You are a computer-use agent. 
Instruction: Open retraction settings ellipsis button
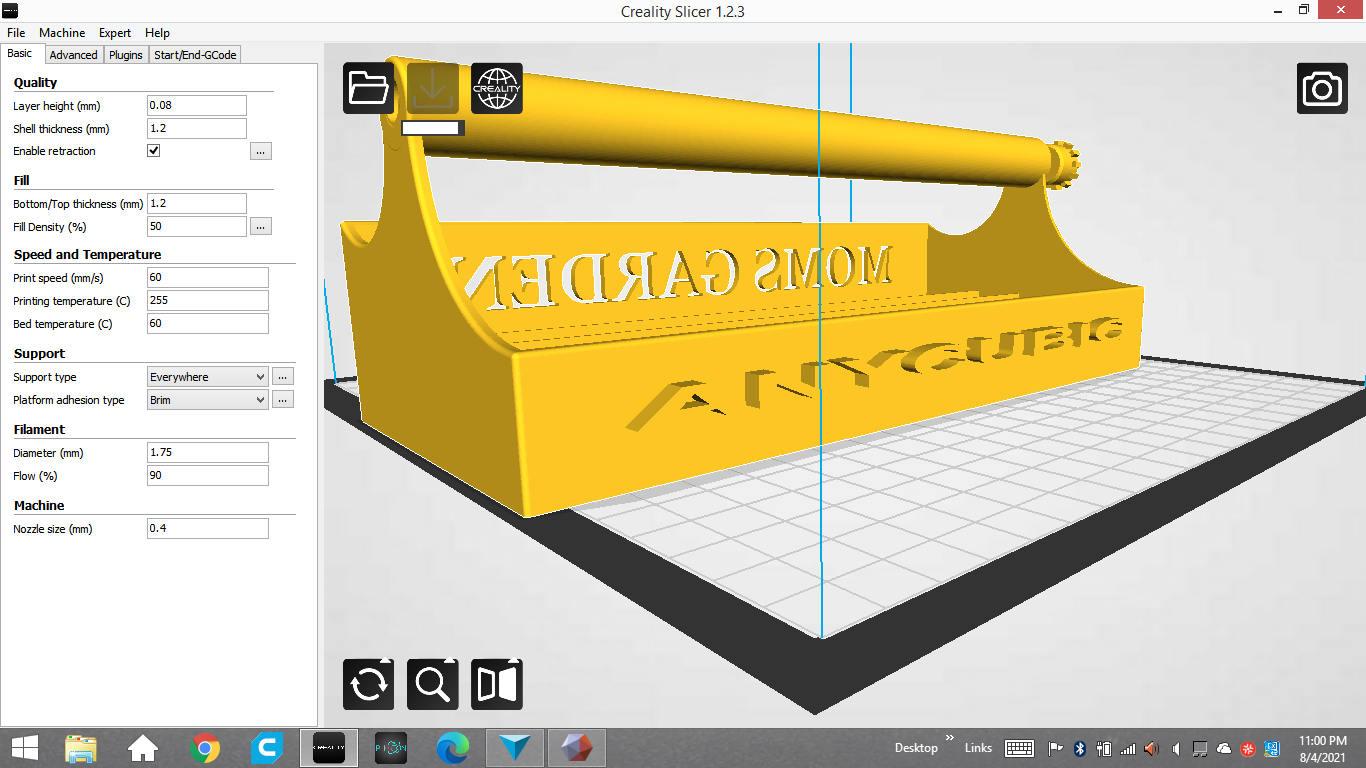point(261,151)
